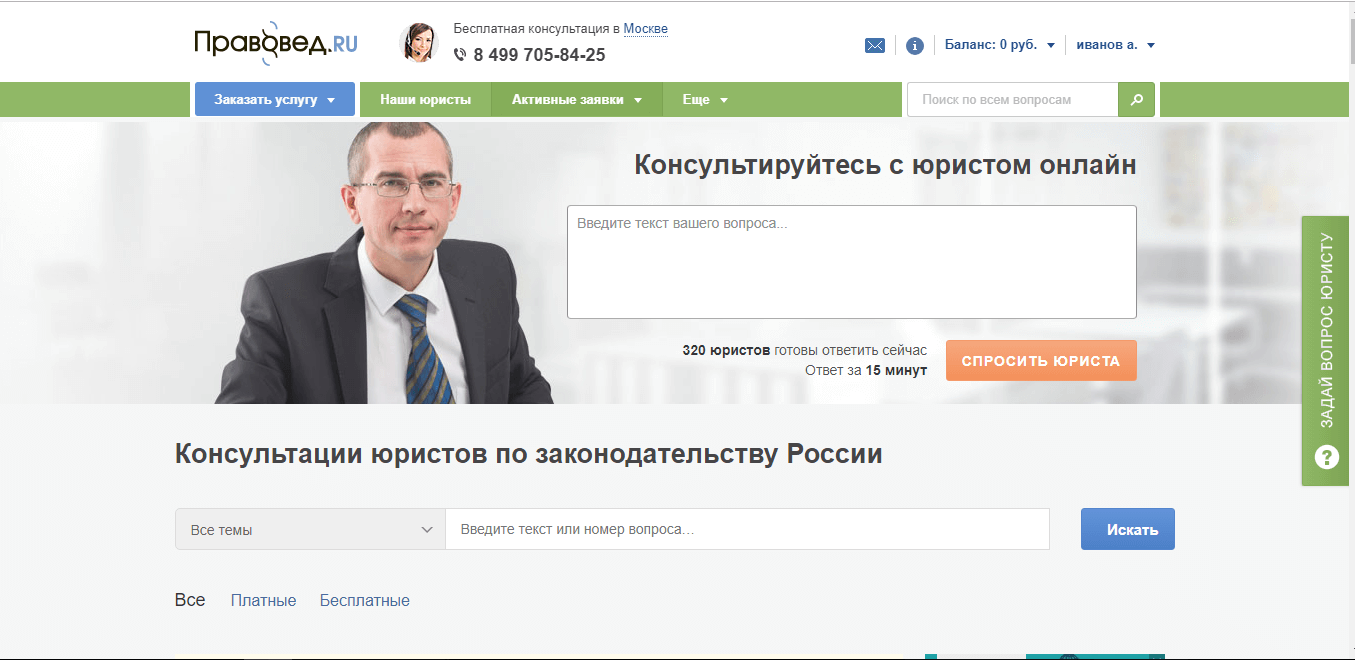Click the «Москве» city link
Viewport: 1355px width, 660px height.
click(x=645, y=29)
